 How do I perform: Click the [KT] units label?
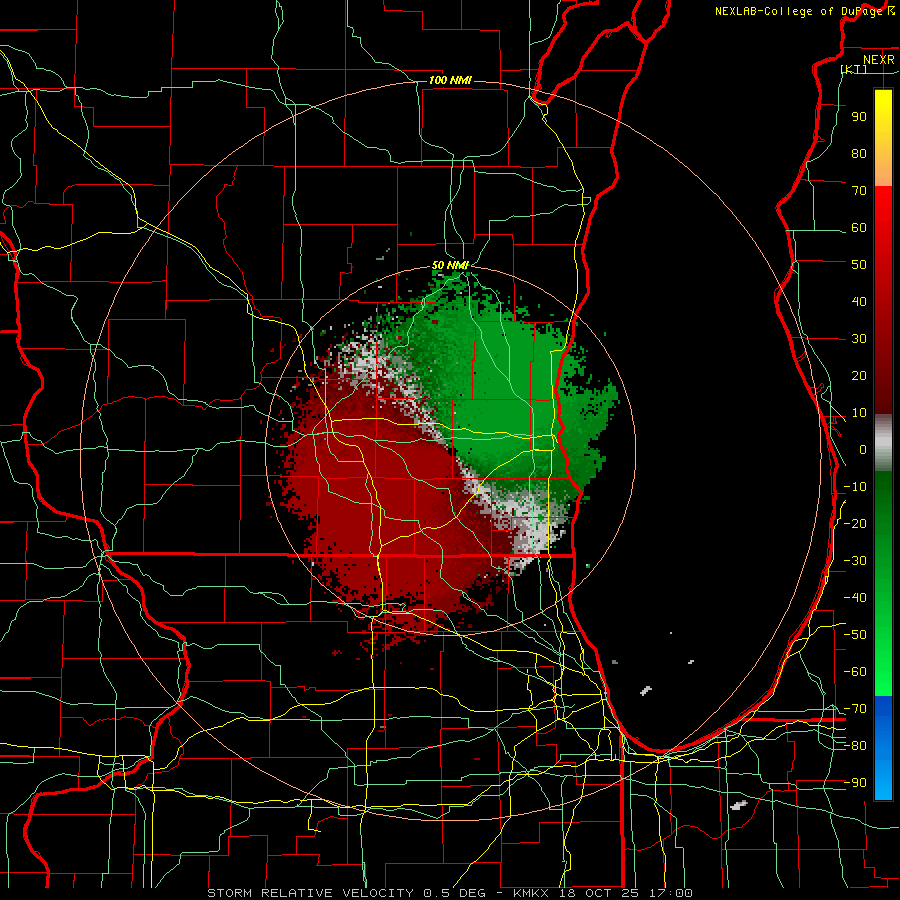click(854, 69)
